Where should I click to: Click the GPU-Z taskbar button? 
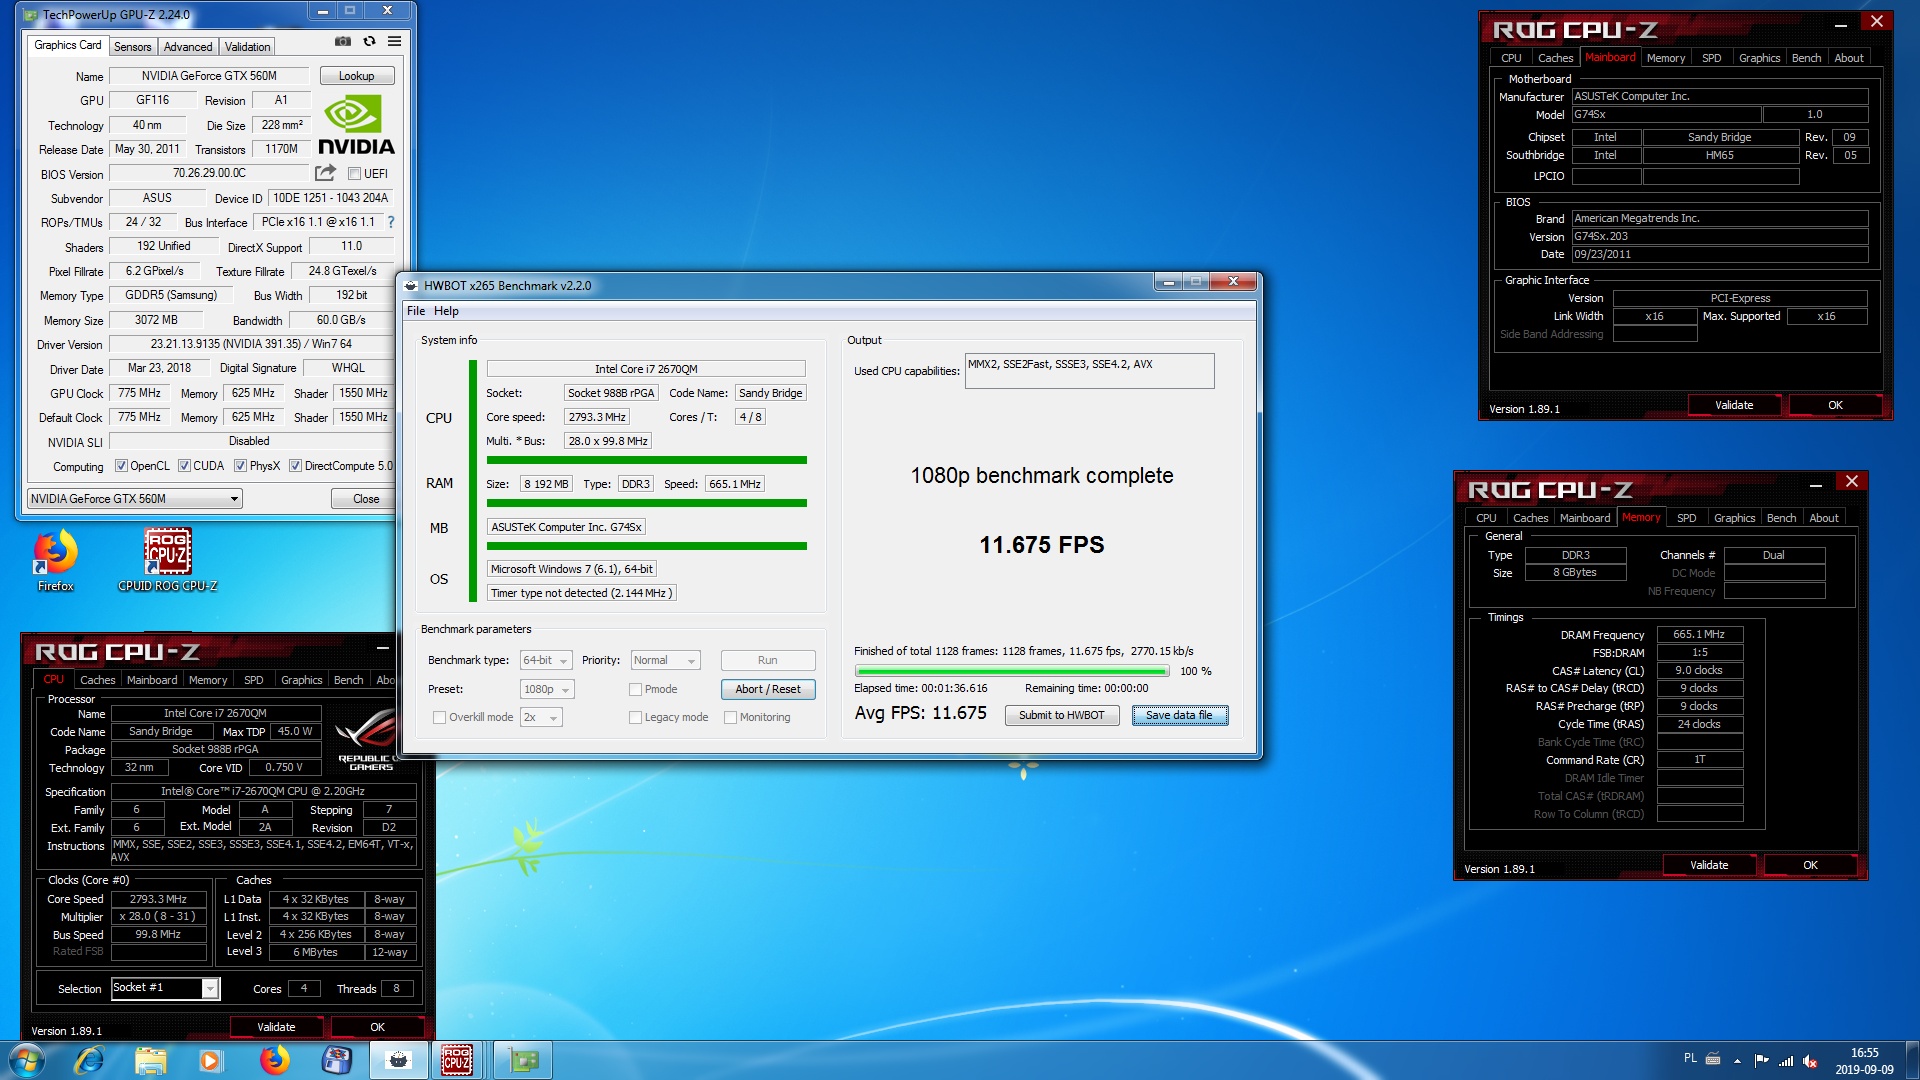click(523, 1060)
